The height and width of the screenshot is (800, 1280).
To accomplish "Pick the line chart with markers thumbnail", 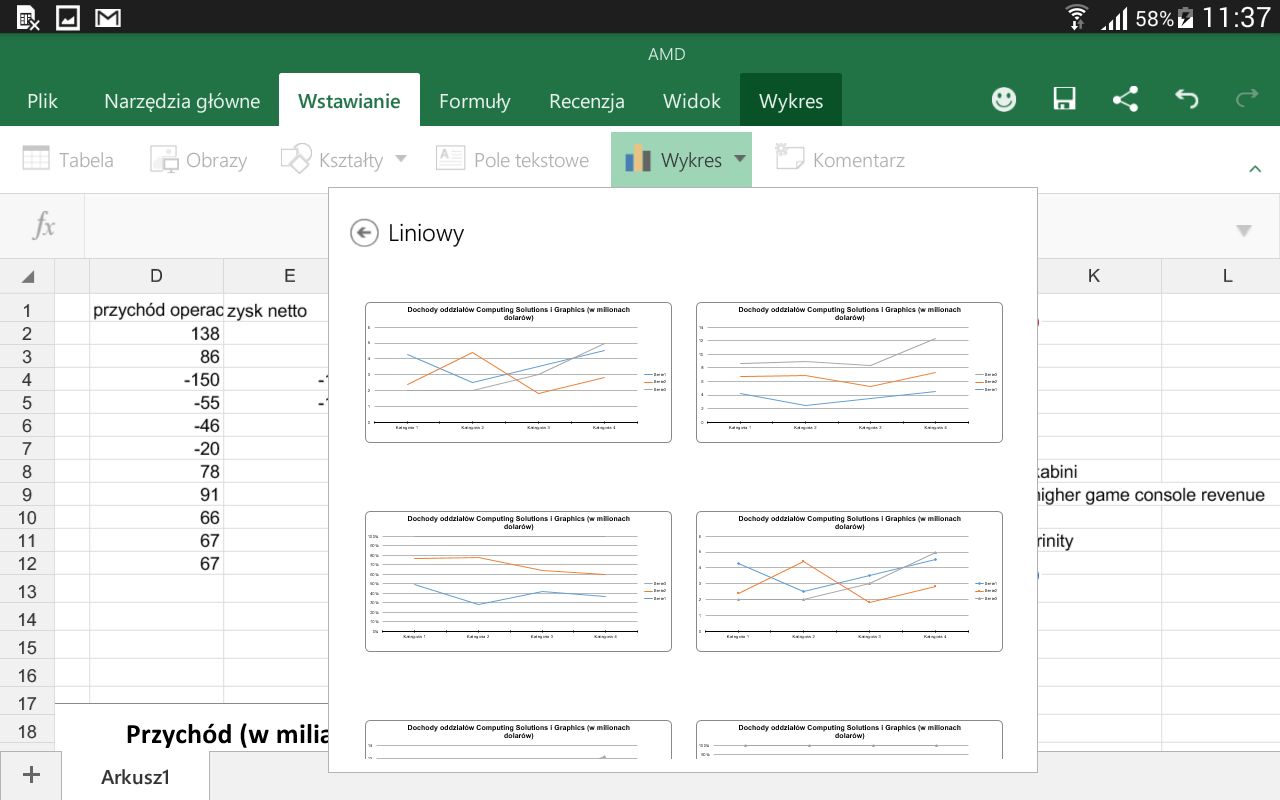I will 849,581.
